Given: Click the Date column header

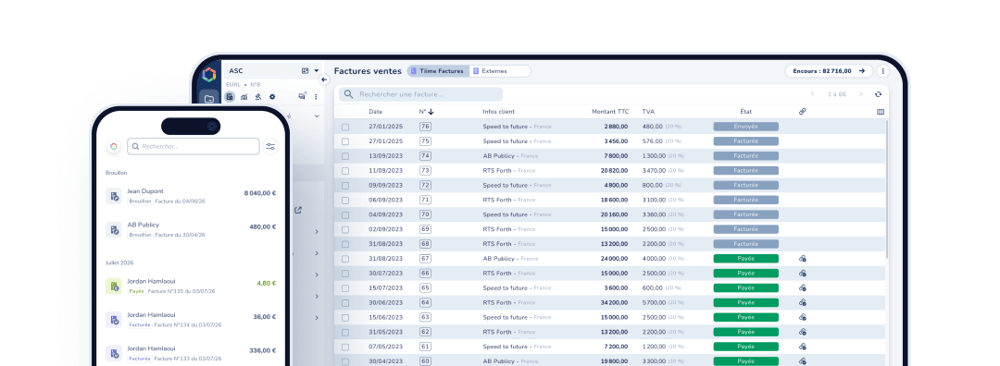Looking at the screenshot, I should pyautogui.click(x=375, y=112).
